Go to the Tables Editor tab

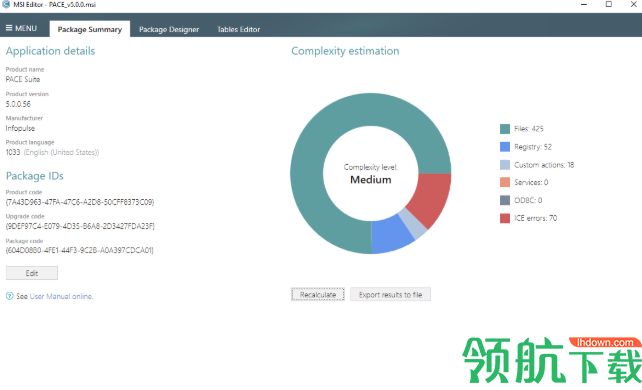239,29
